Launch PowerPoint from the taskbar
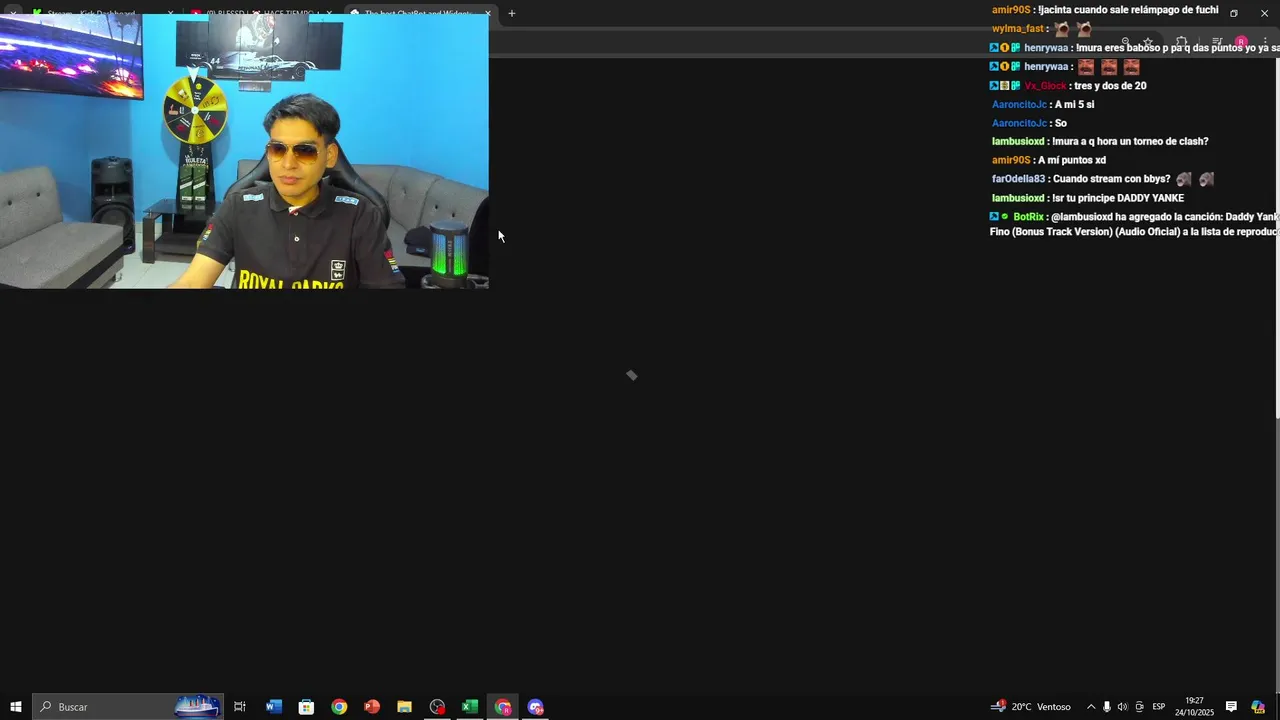The image size is (1280, 720). 372,707
